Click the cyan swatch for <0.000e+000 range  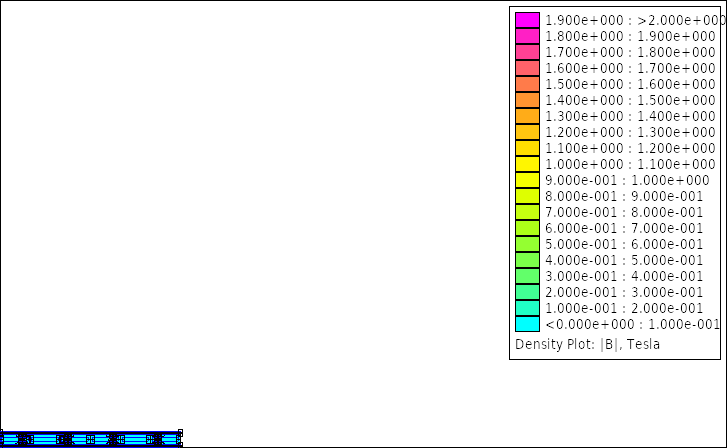point(527,324)
